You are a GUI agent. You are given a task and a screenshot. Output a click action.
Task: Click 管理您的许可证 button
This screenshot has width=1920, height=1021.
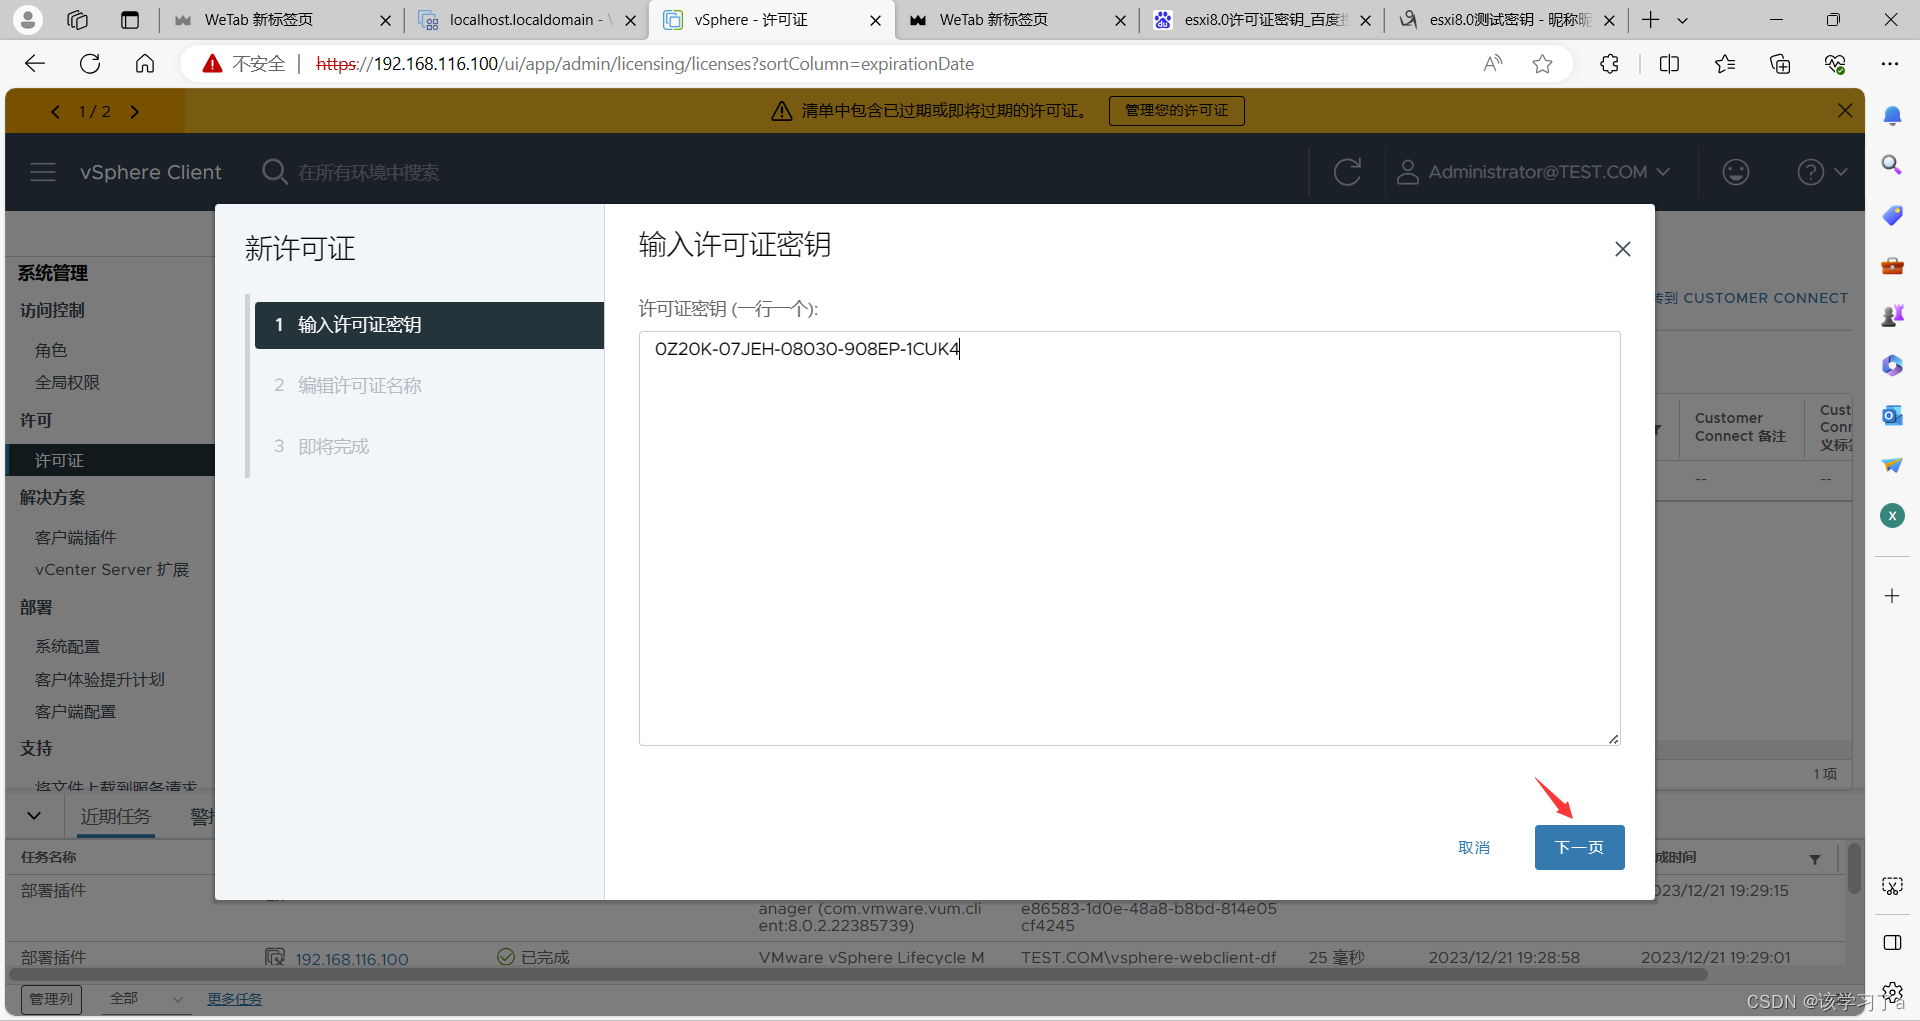point(1176,111)
